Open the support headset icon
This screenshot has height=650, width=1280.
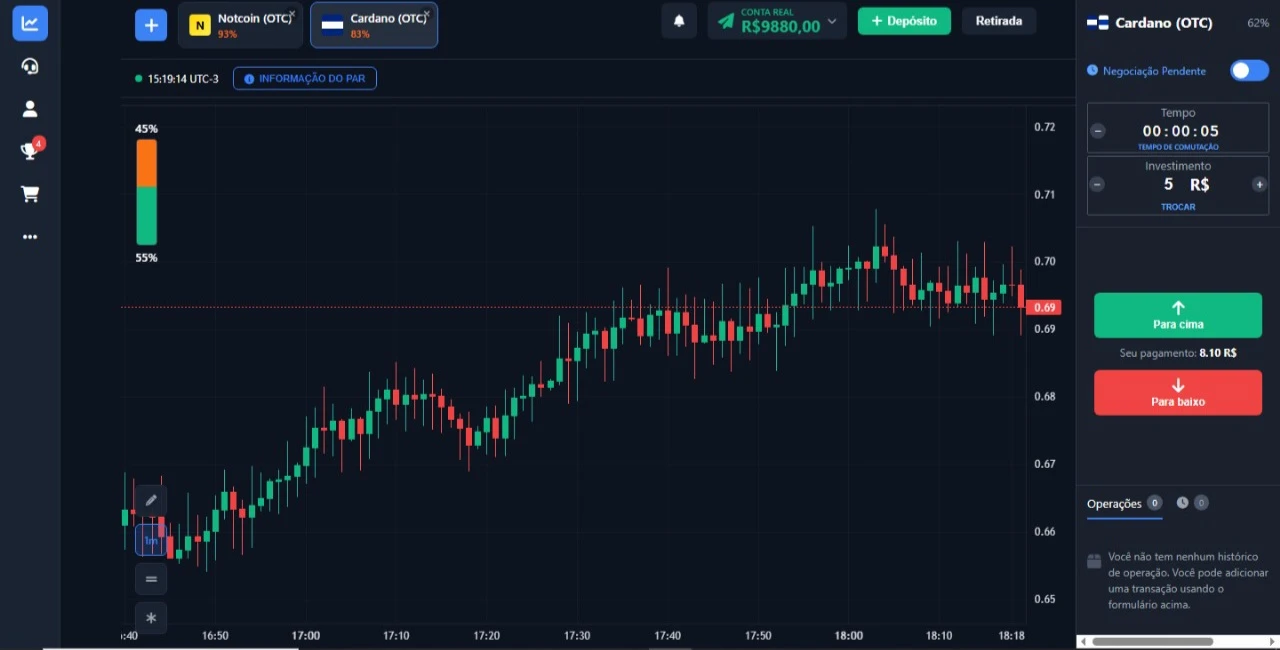click(30, 66)
